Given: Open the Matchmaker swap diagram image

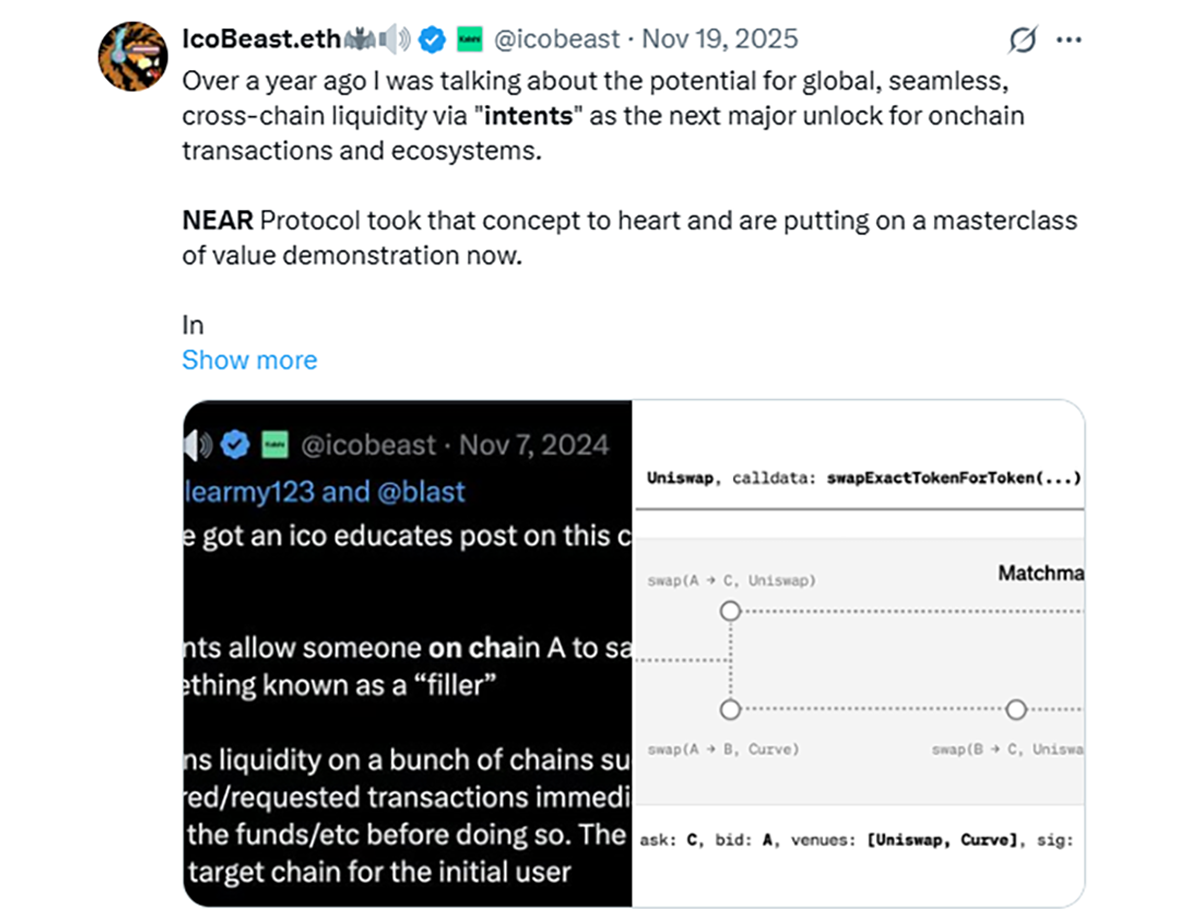Looking at the screenshot, I should point(859,653).
